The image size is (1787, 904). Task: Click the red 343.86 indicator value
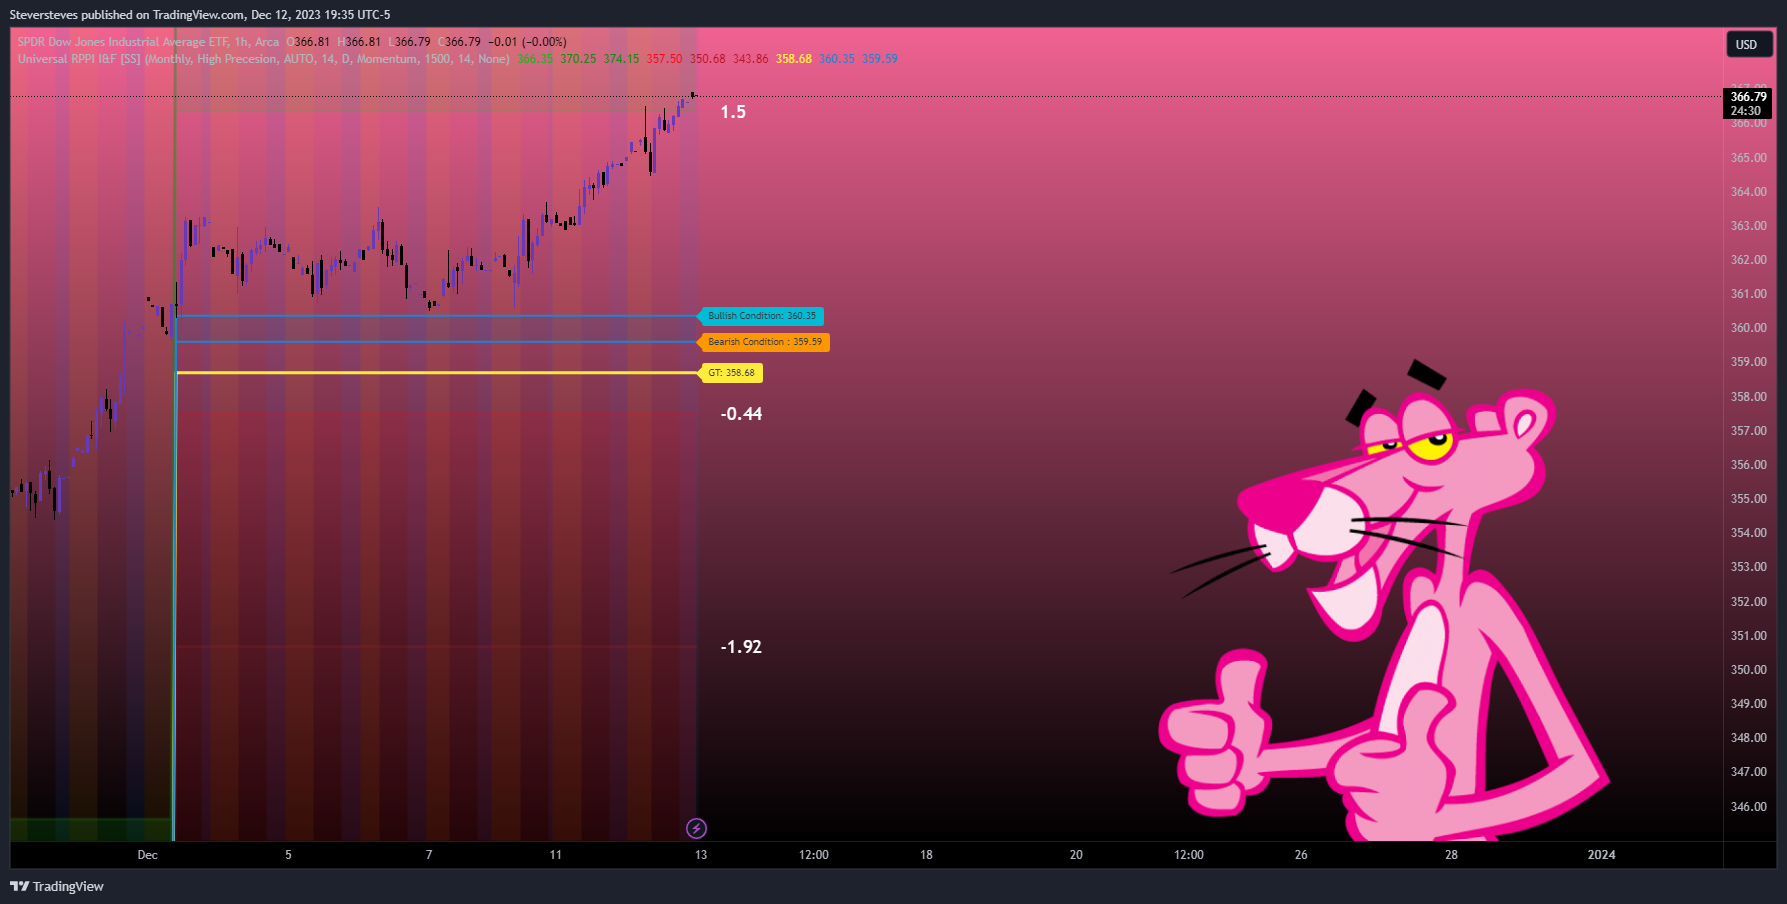coord(751,59)
